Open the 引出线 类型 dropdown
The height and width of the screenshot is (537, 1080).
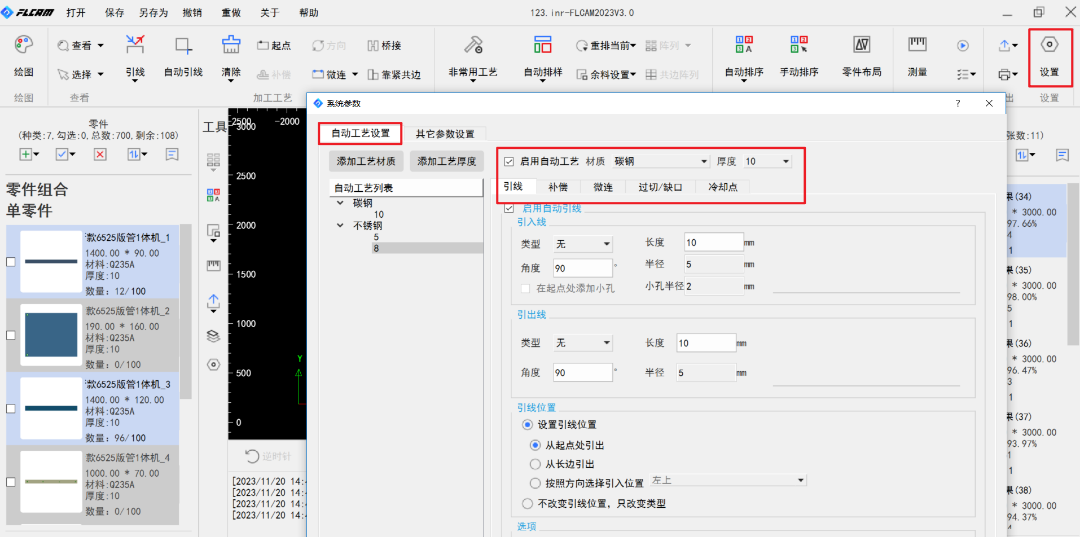(583, 342)
